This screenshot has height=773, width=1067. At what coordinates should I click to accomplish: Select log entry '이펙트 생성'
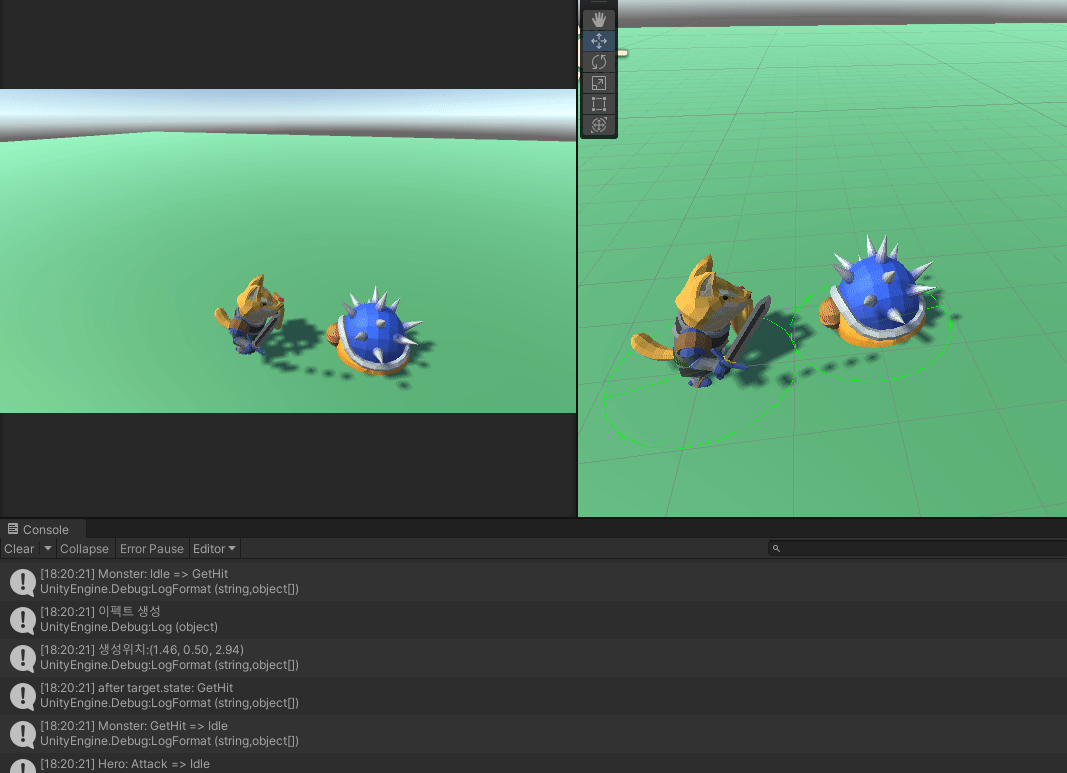534,619
